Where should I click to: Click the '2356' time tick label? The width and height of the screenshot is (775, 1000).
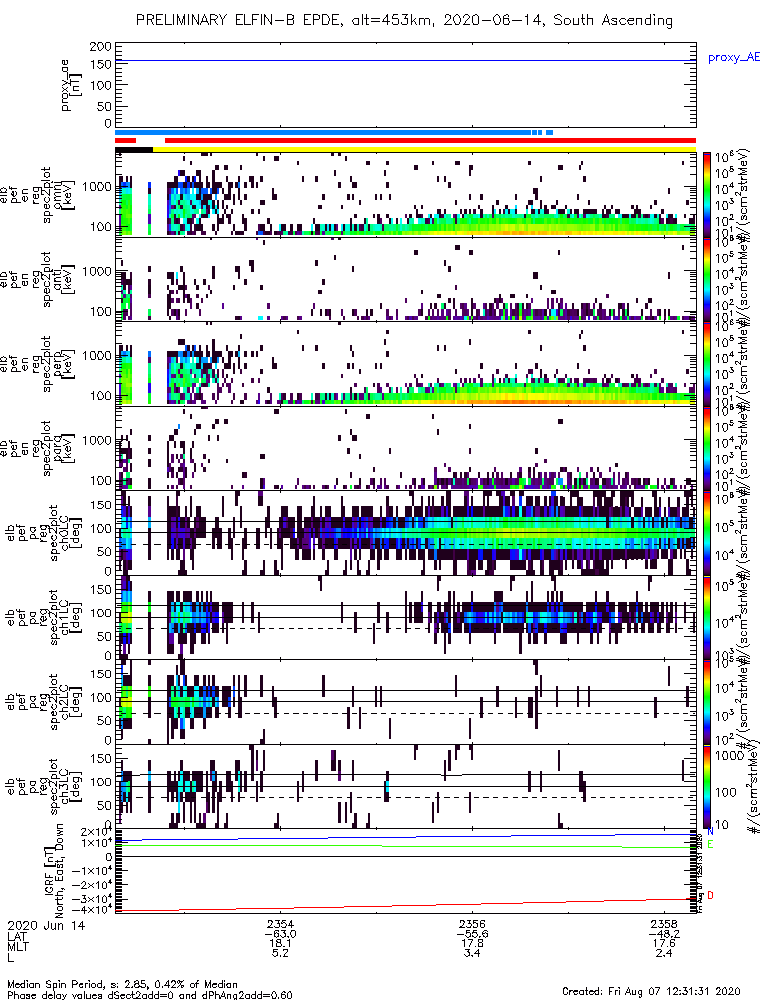tap(472, 925)
